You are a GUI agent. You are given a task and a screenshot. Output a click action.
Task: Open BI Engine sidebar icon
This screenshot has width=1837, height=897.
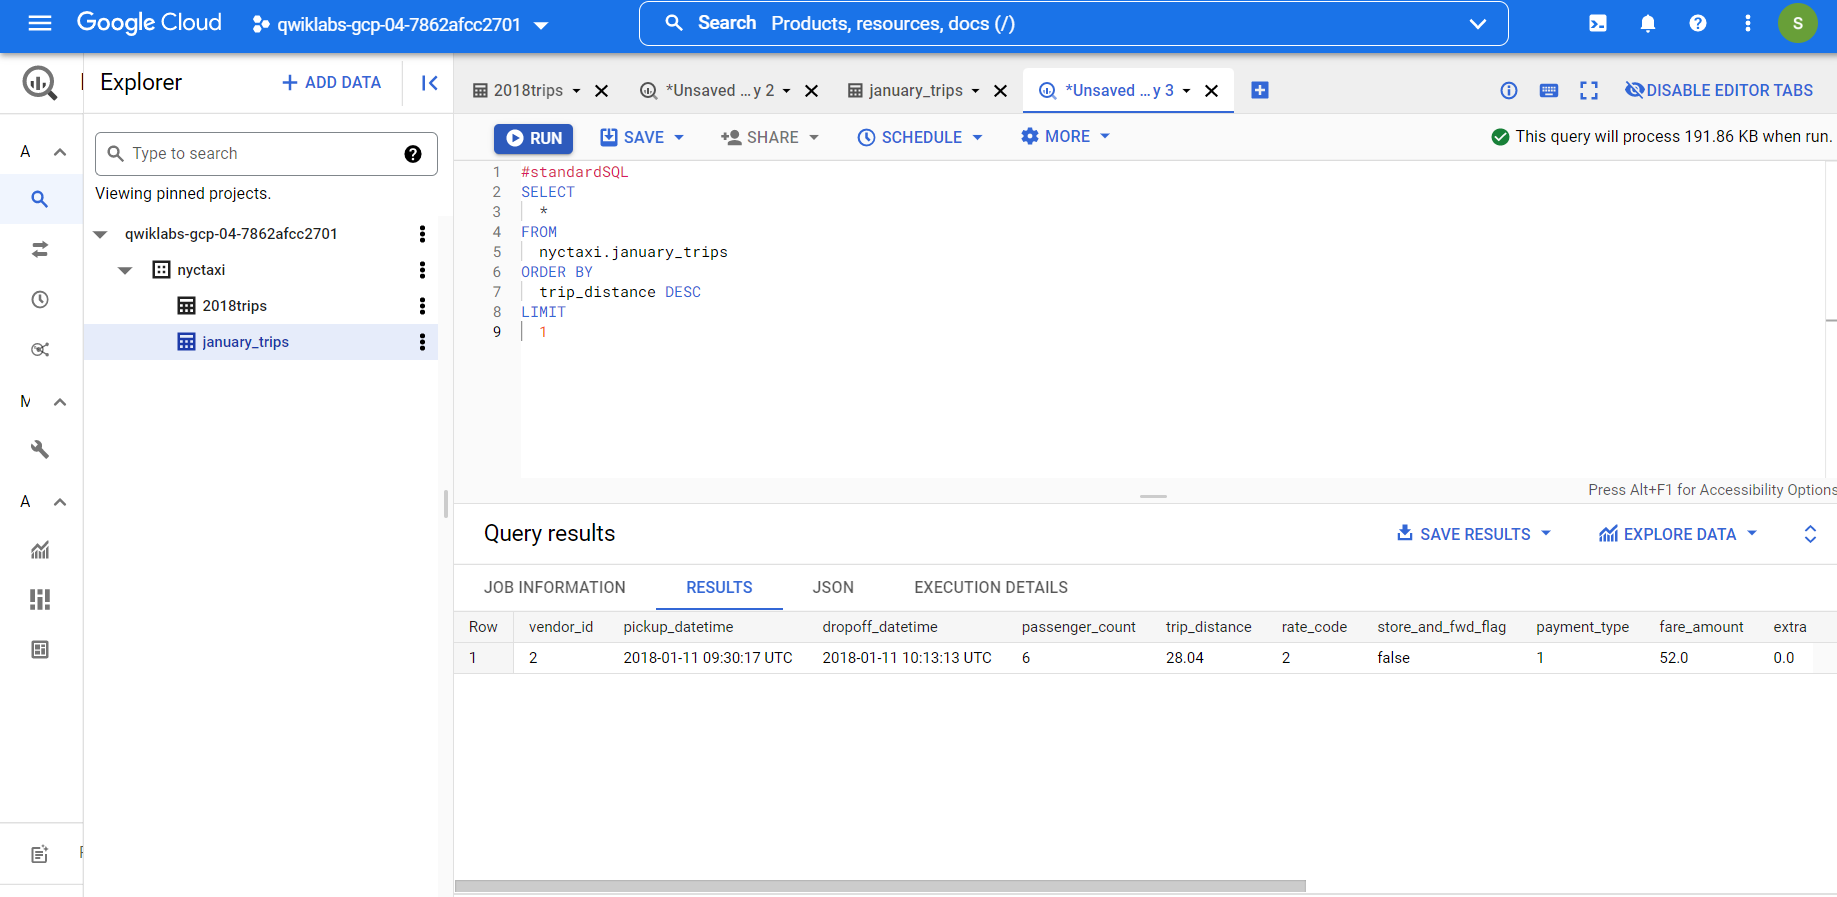(40, 649)
